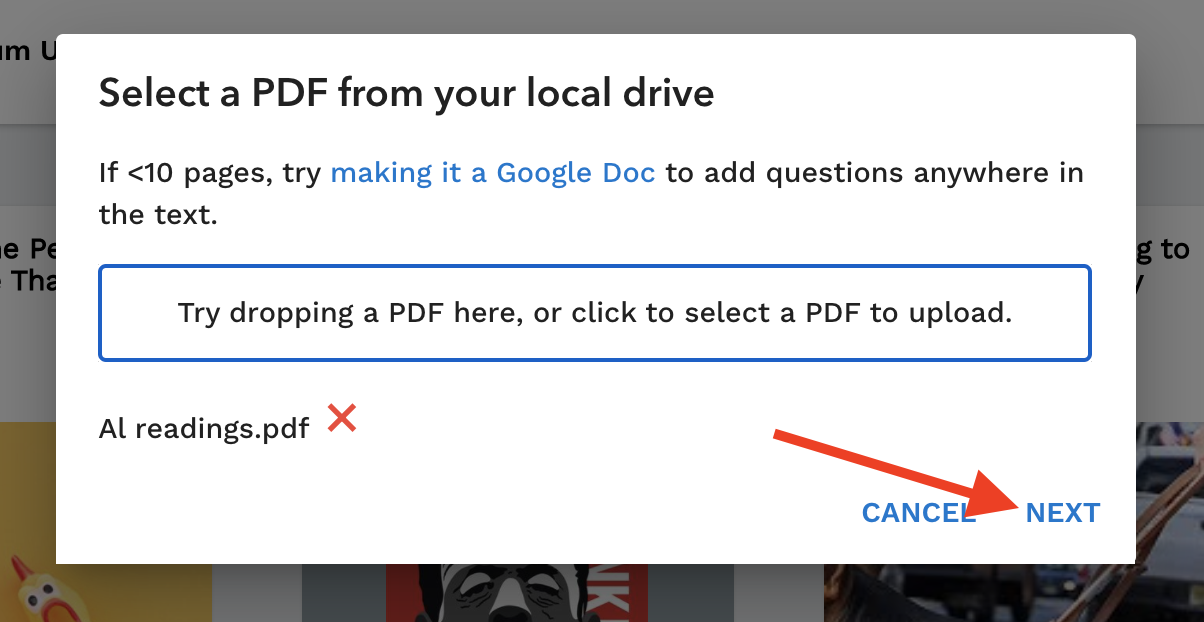Click the PDF drop zone to browse files
Screen dimensions: 1204x622
[595, 313]
